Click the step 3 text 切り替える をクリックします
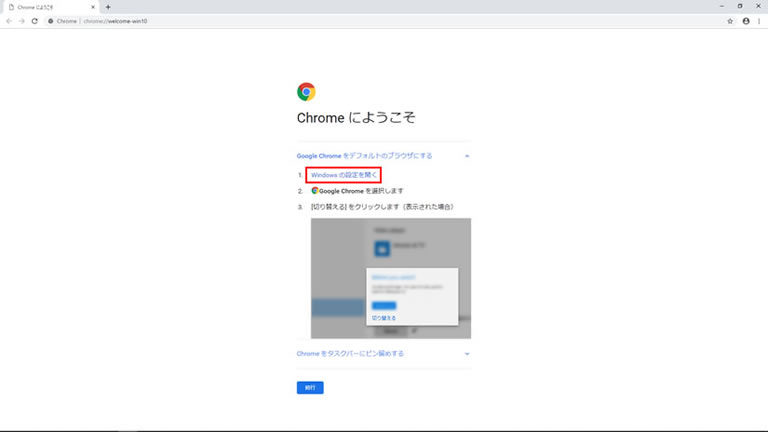Screen dimensions: 768x432 click(x=383, y=207)
